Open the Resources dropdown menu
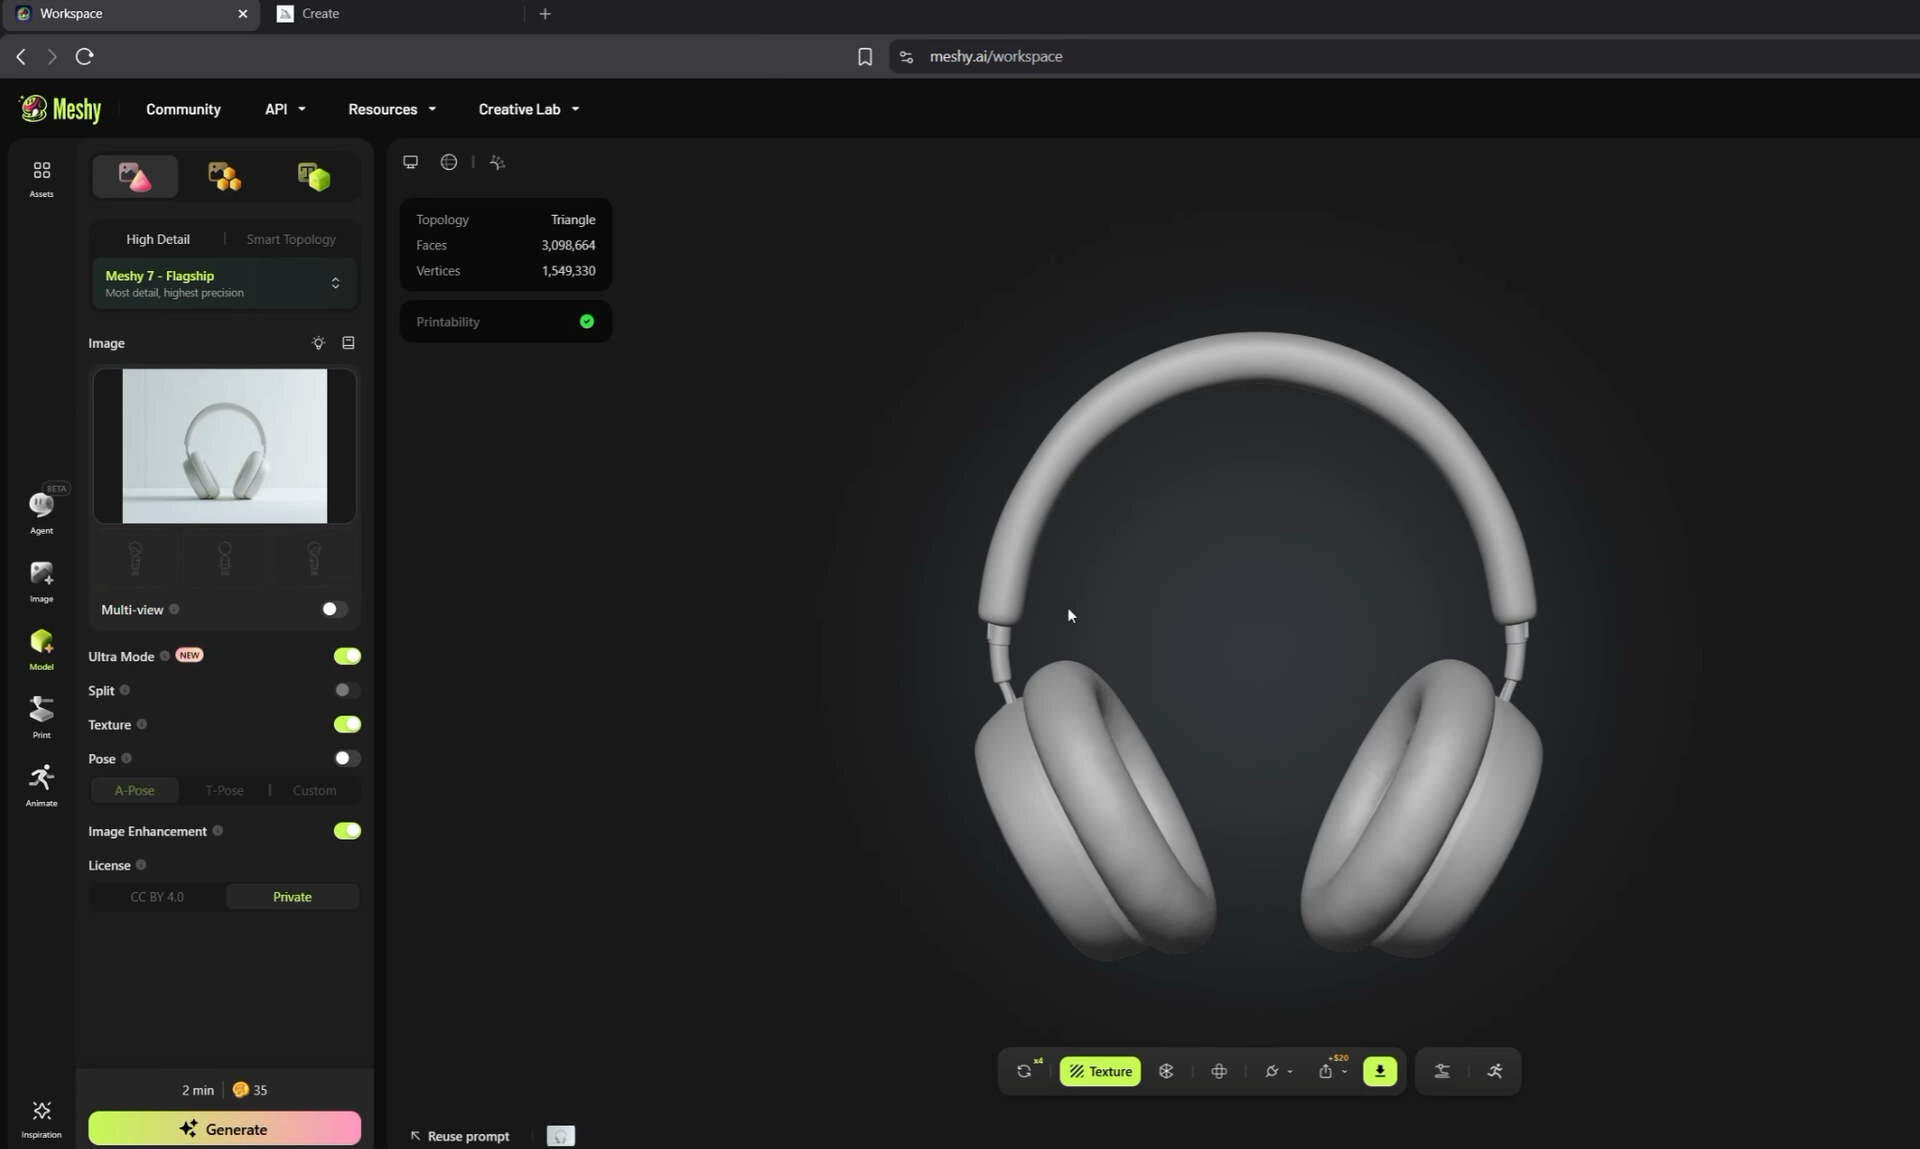1920x1149 pixels. tap(392, 109)
